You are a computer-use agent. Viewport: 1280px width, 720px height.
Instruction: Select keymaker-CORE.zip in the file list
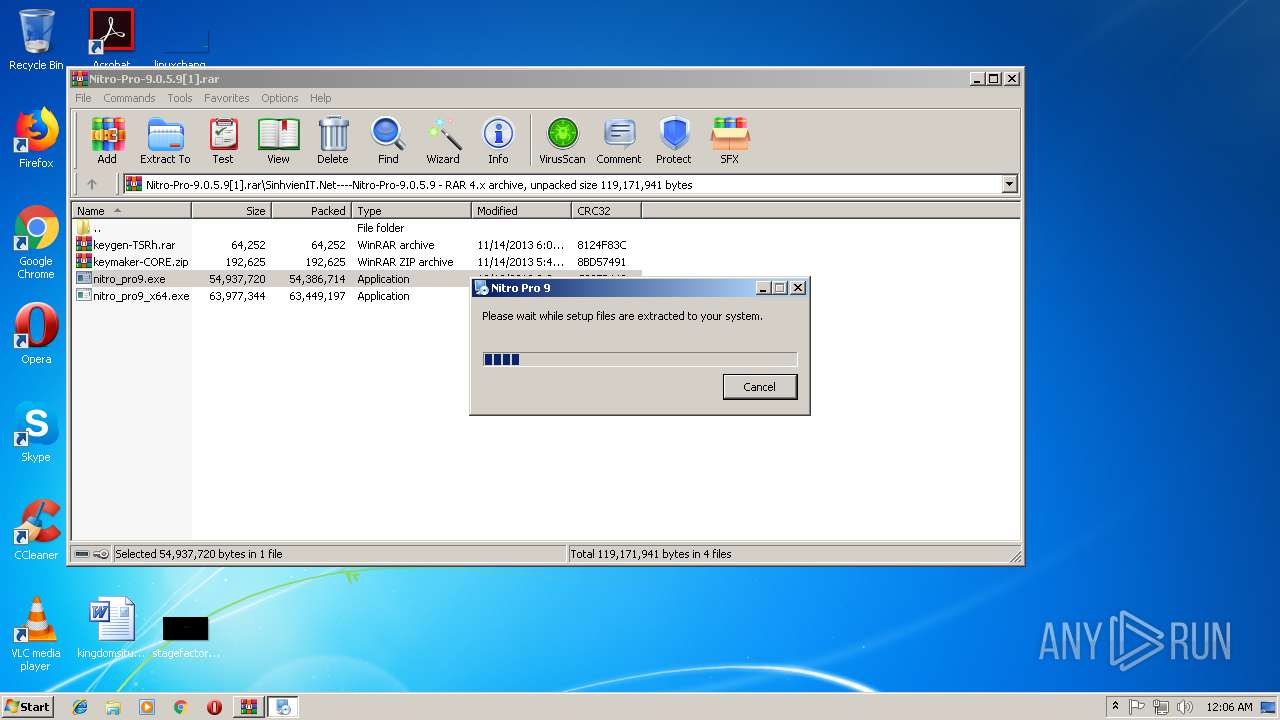[x=357, y=262]
